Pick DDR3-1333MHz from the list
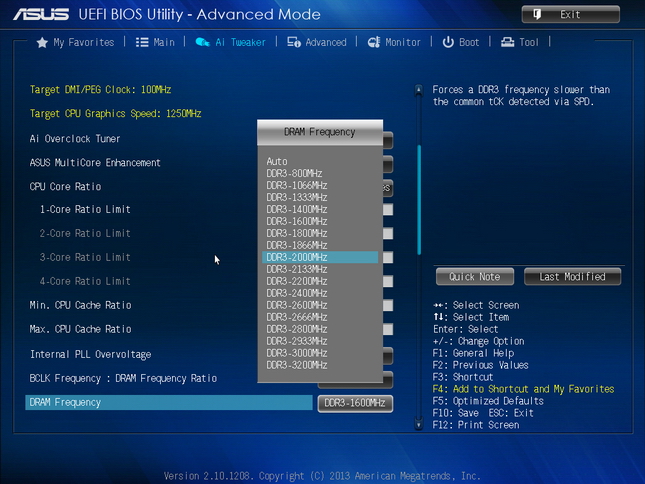Viewport: 645px width, 484px height. tap(297, 197)
